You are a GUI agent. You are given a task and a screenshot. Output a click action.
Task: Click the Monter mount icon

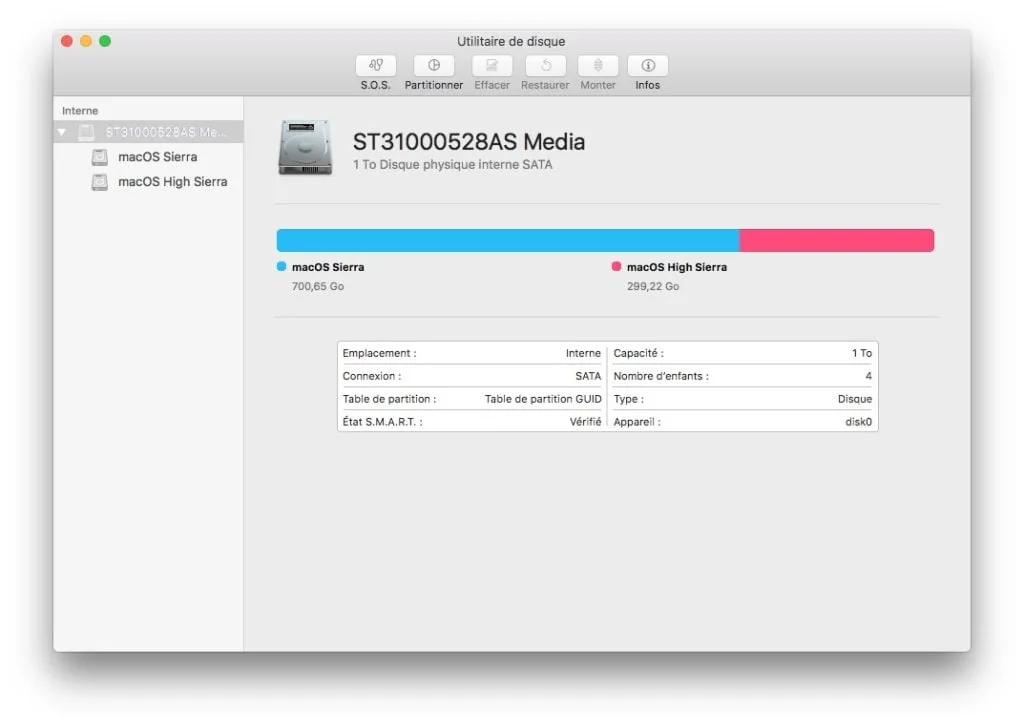point(598,65)
